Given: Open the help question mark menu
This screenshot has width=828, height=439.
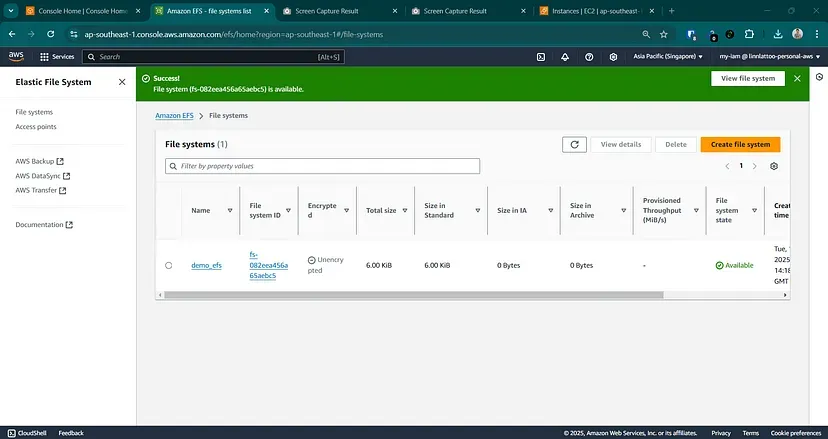Looking at the screenshot, I should tap(589, 57).
